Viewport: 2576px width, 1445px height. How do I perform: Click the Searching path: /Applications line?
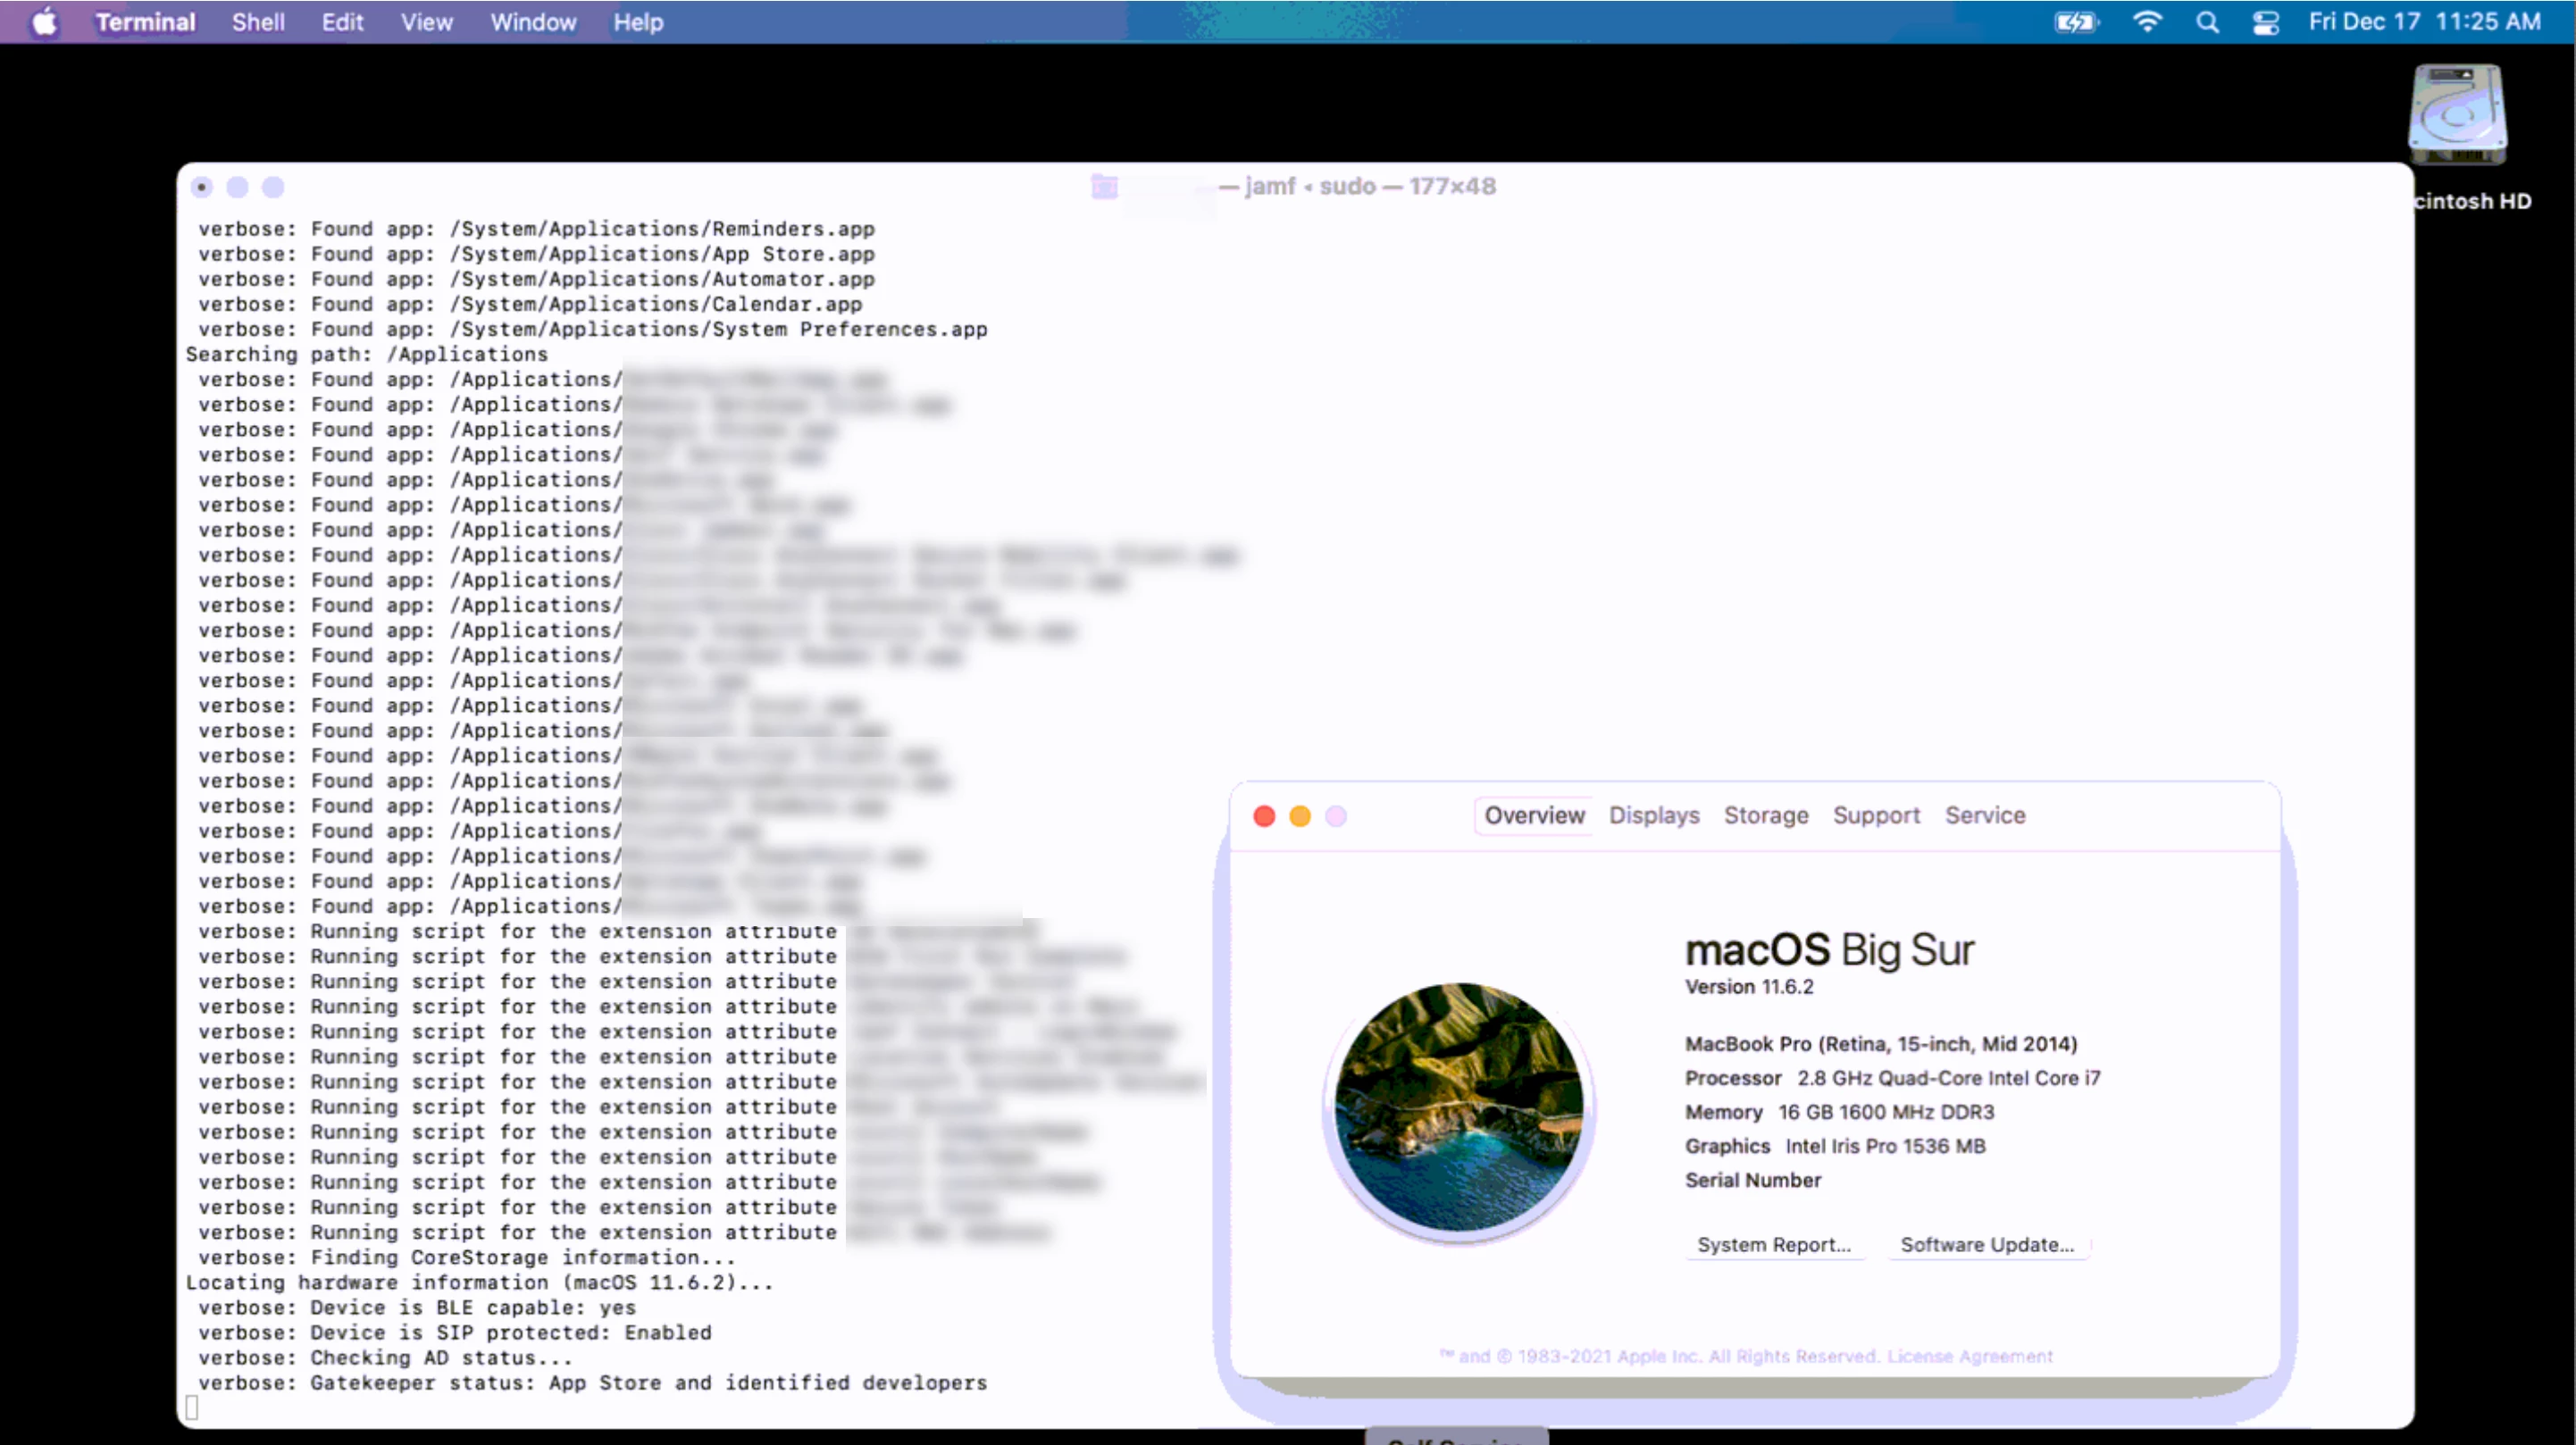click(x=366, y=354)
